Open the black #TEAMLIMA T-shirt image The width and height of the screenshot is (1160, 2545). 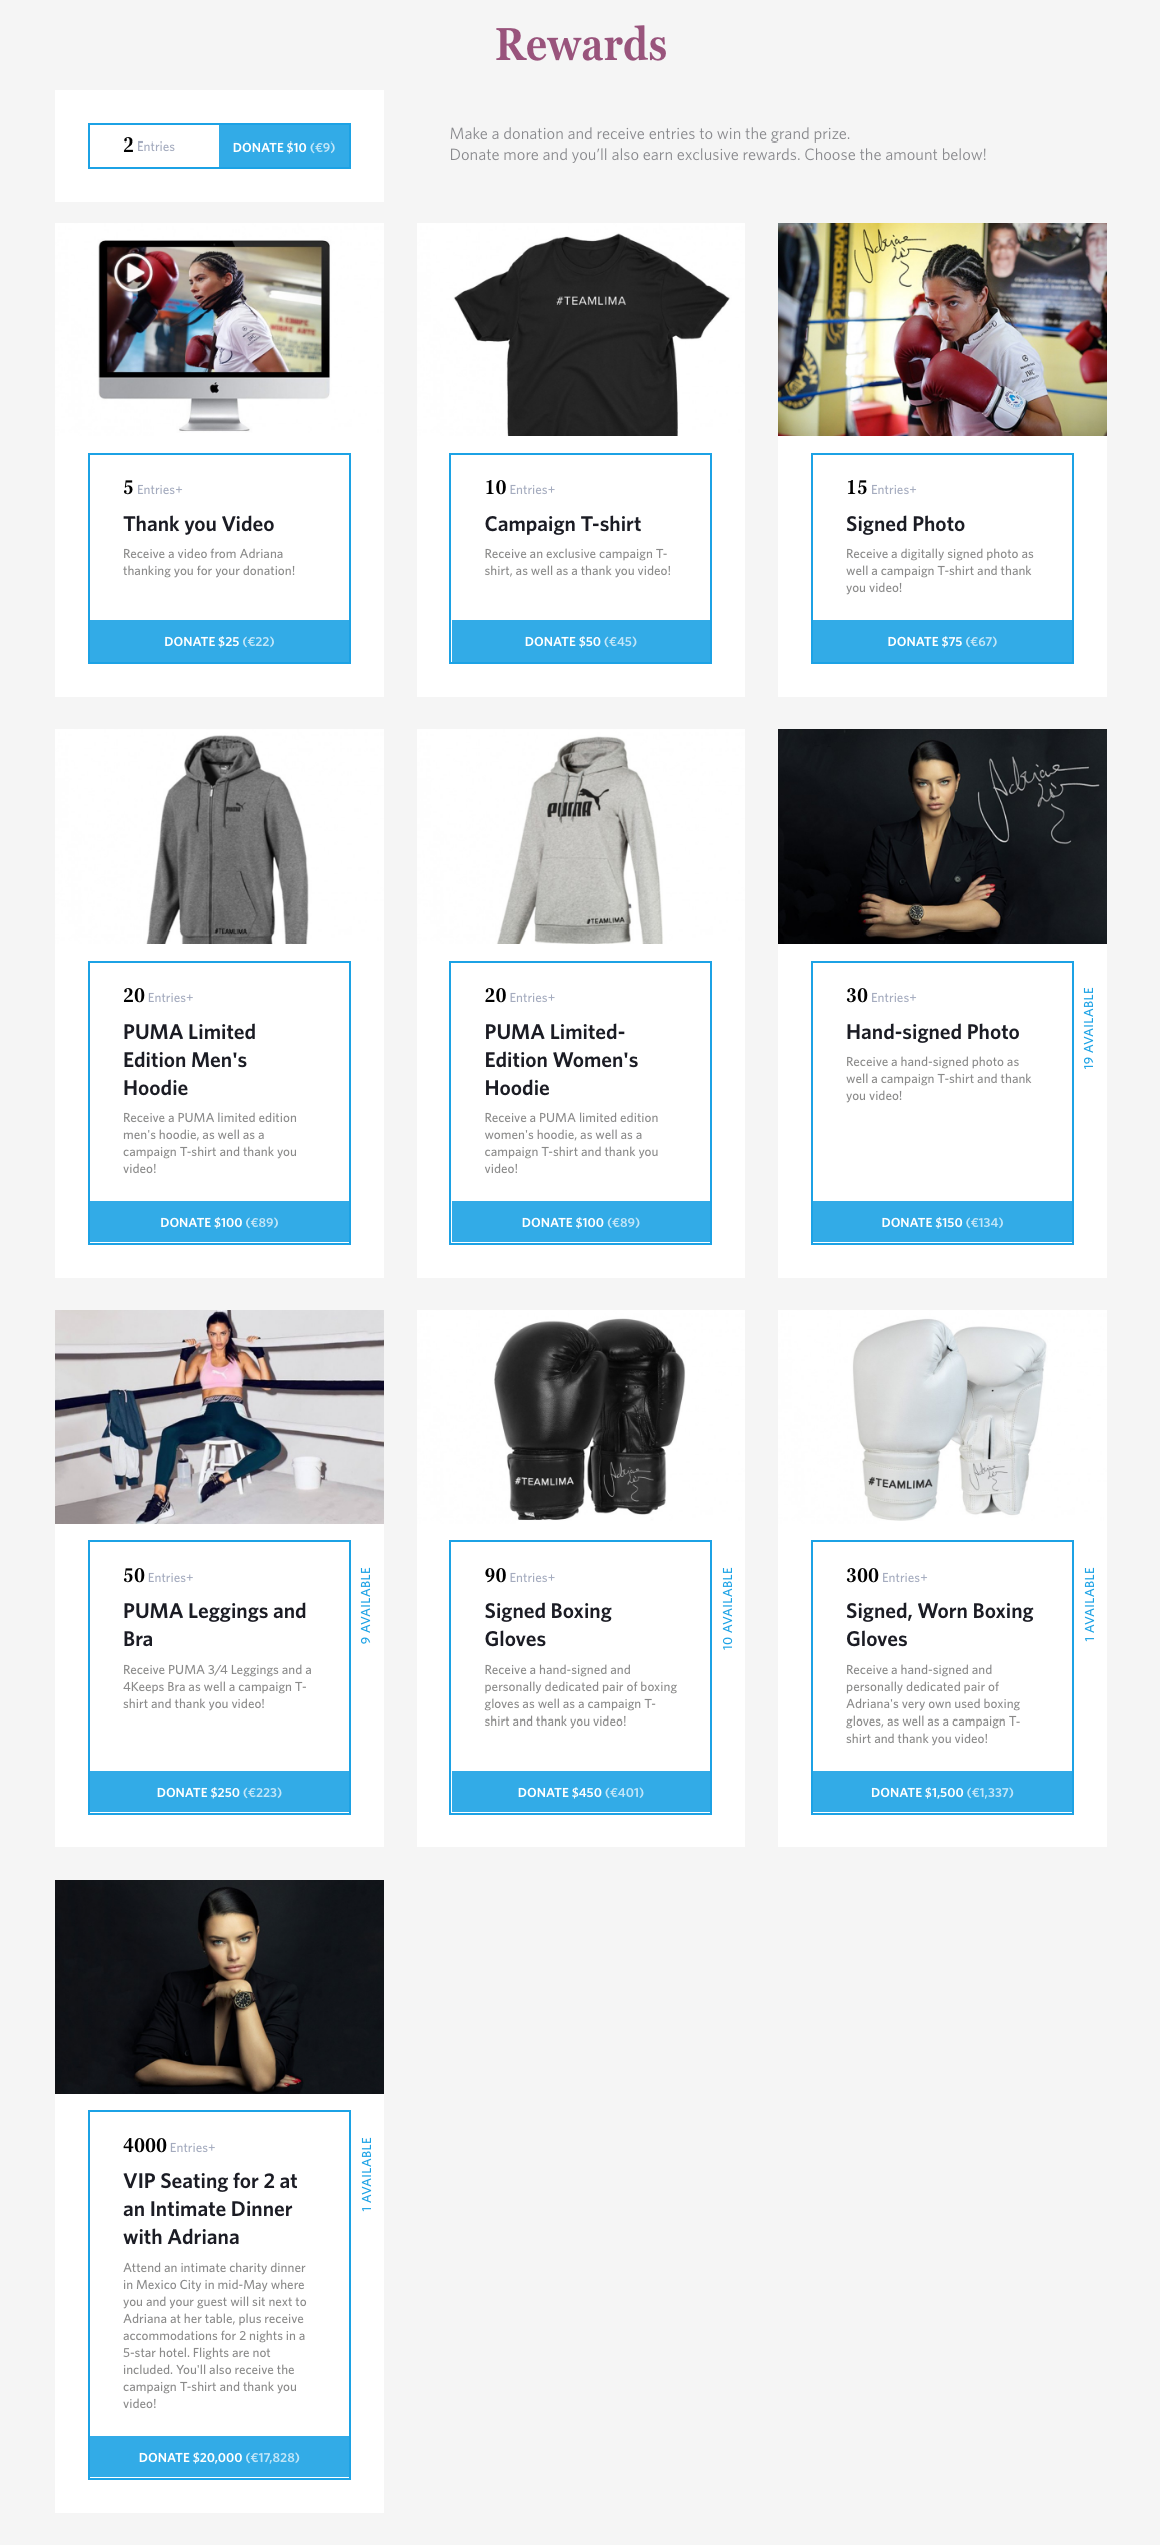pyautogui.click(x=581, y=329)
